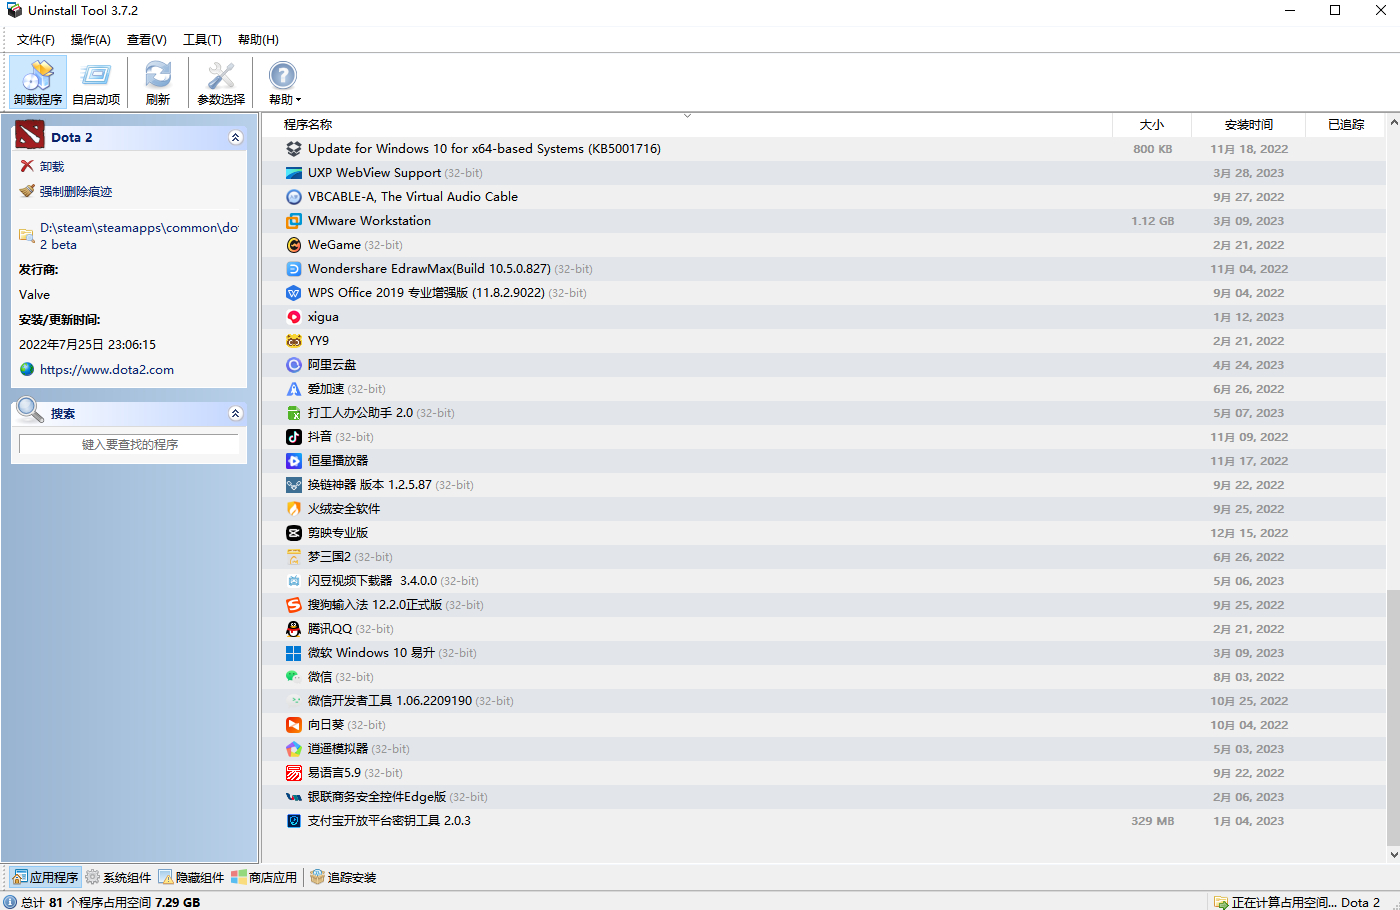
Task: Select the VBCABLE-A Virtual Audio Cable icon
Action: pyautogui.click(x=294, y=197)
